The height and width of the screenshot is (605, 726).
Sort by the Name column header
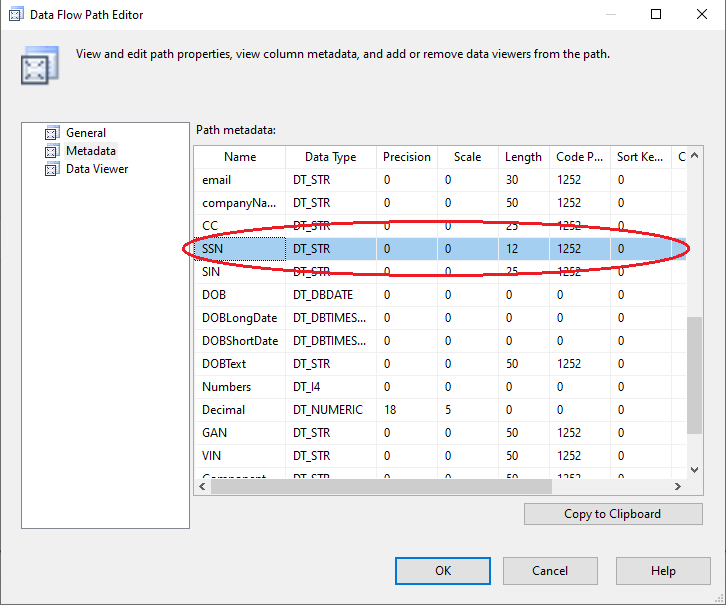tap(240, 157)
